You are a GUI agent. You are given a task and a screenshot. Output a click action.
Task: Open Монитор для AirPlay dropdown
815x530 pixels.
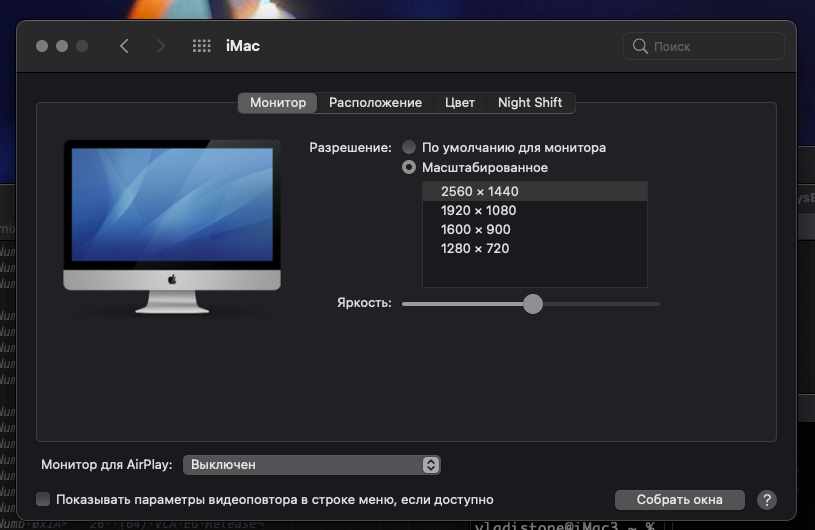pyautogui.click(x=312, y=465)
